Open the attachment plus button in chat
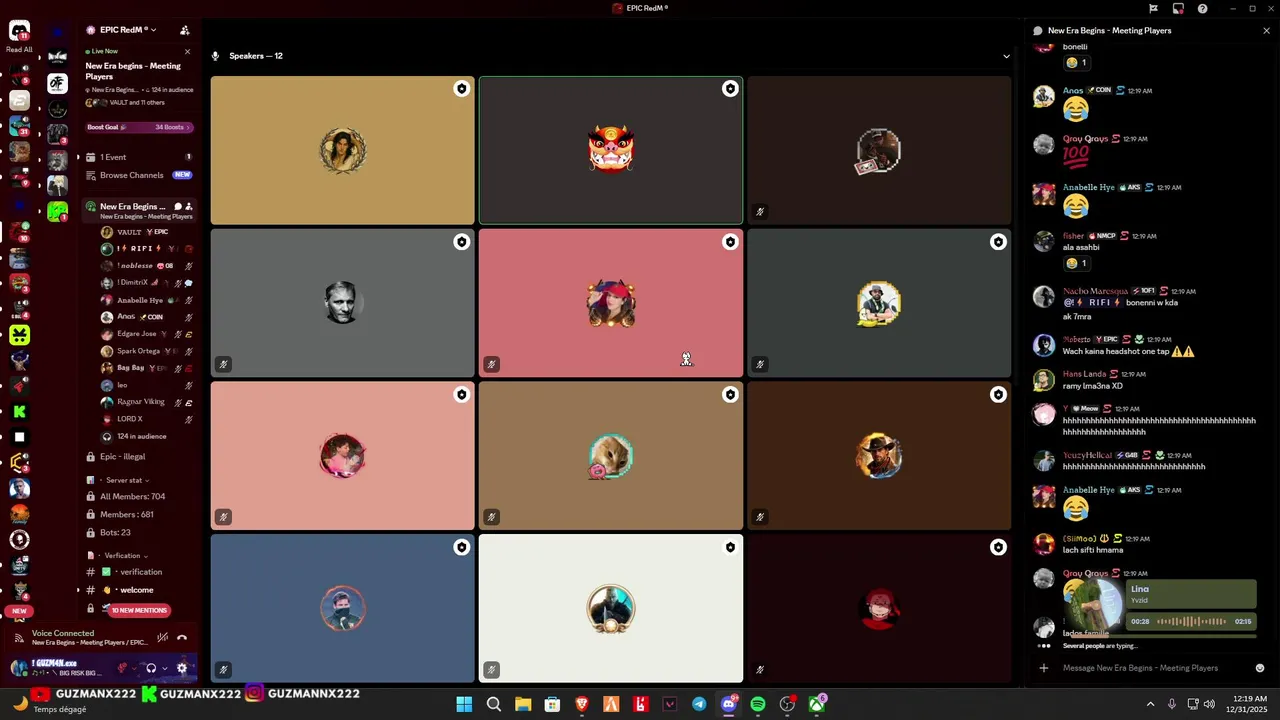1280x720 pixels. [1044, 668]
